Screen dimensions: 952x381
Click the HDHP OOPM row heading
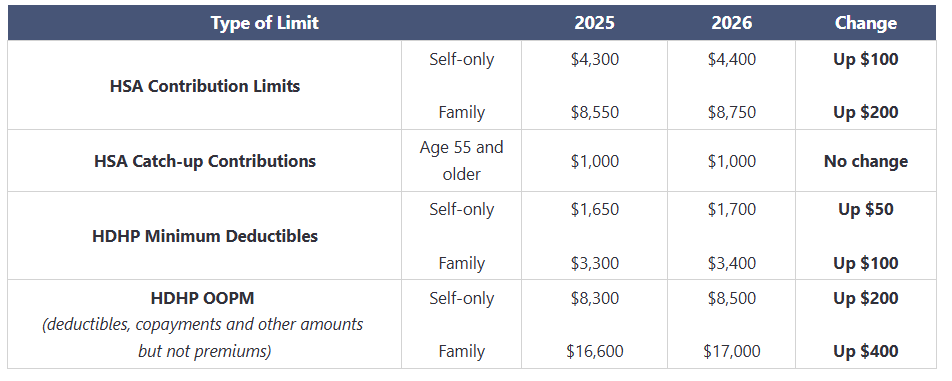click(x=202, y=298)
